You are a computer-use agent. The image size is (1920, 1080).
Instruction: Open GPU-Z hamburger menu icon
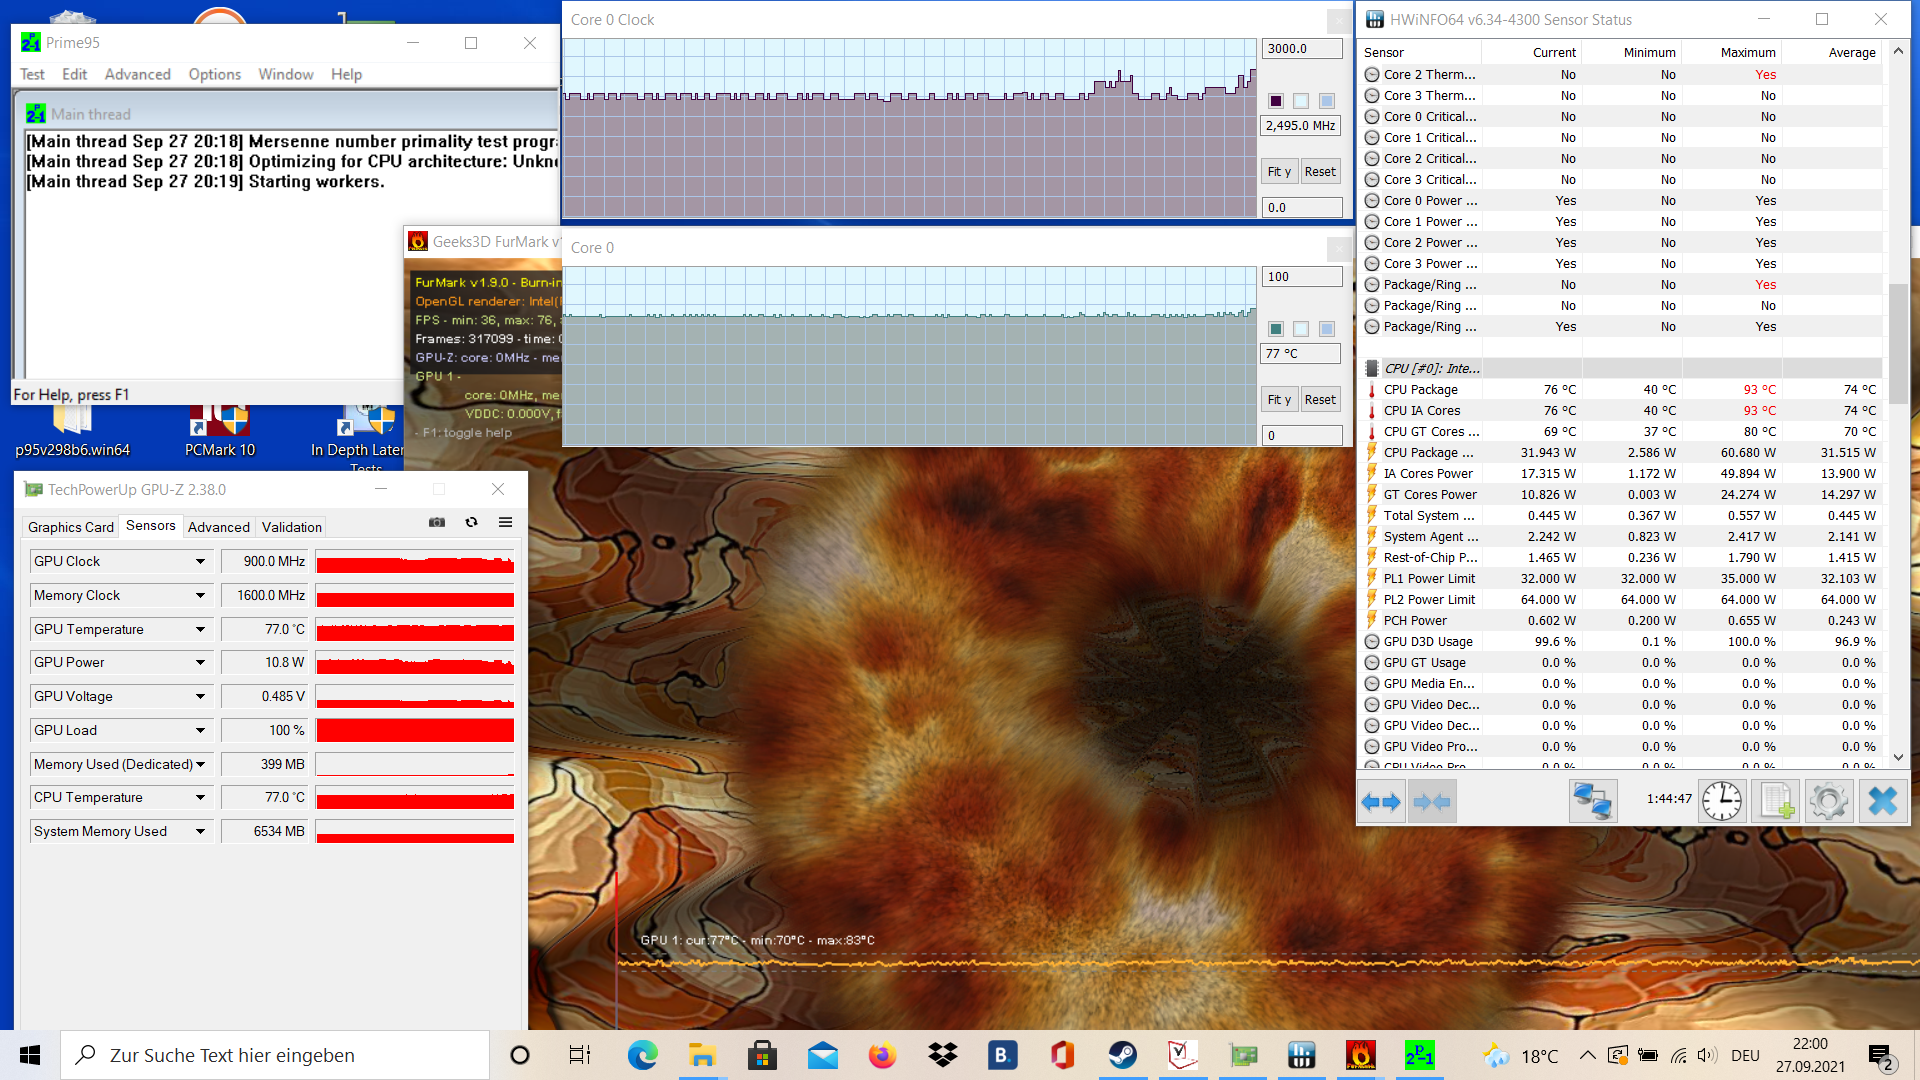506,522
